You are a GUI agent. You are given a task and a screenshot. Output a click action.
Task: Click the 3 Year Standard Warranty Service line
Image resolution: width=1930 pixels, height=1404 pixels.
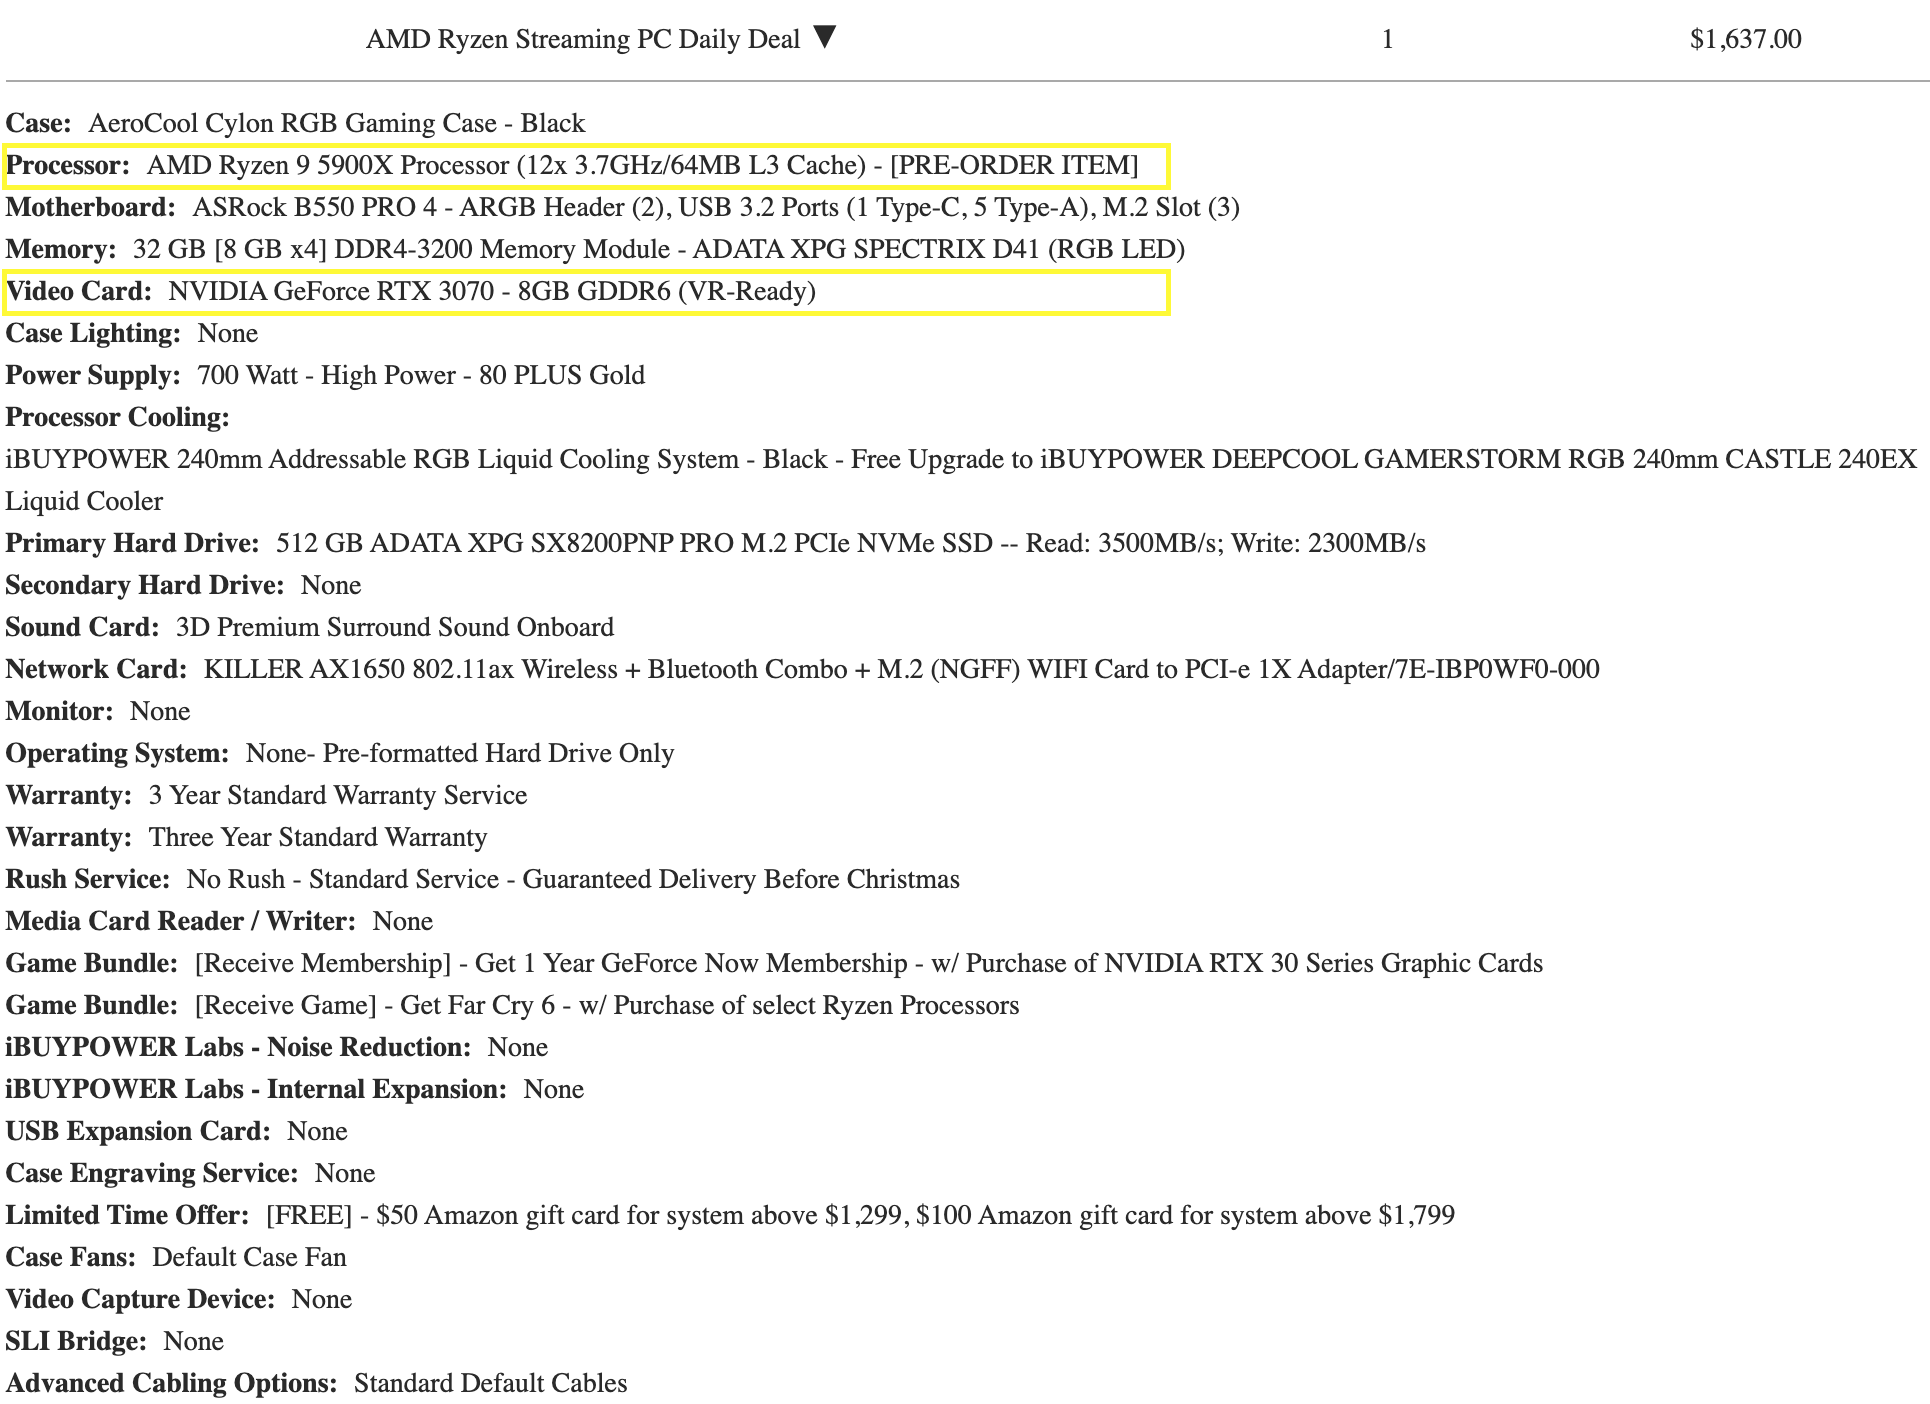tap(266, 796)
